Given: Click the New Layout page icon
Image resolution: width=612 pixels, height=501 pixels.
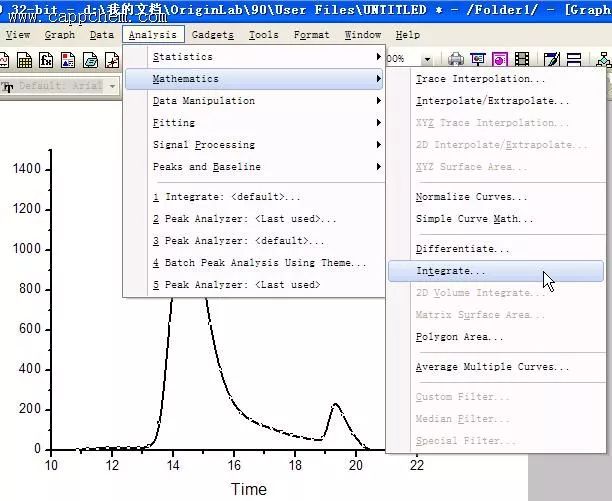Looking at the screenshot, I should tap(68, 60).
